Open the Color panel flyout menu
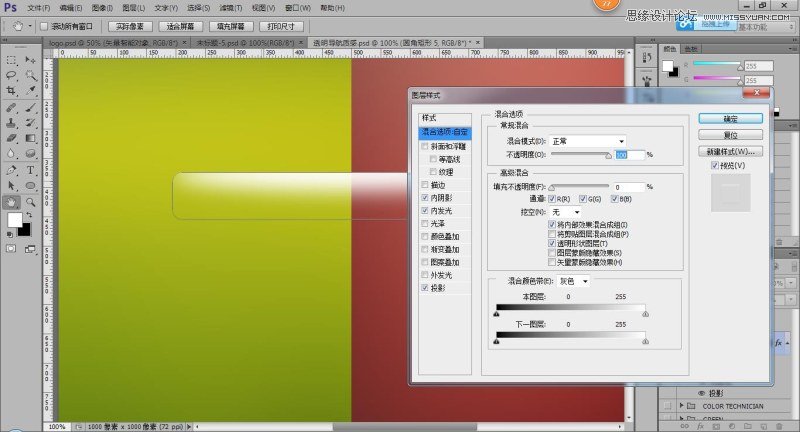The image size is (800, 432). [x=793, y=49]
